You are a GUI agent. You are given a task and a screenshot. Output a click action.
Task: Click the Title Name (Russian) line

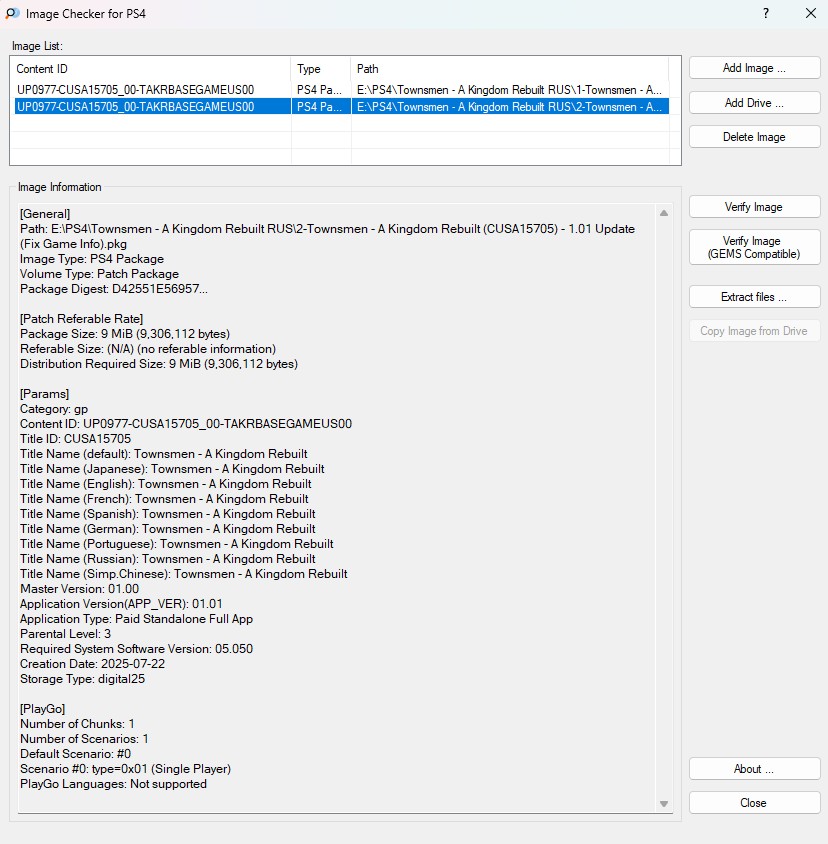click(x=168, y=559)
